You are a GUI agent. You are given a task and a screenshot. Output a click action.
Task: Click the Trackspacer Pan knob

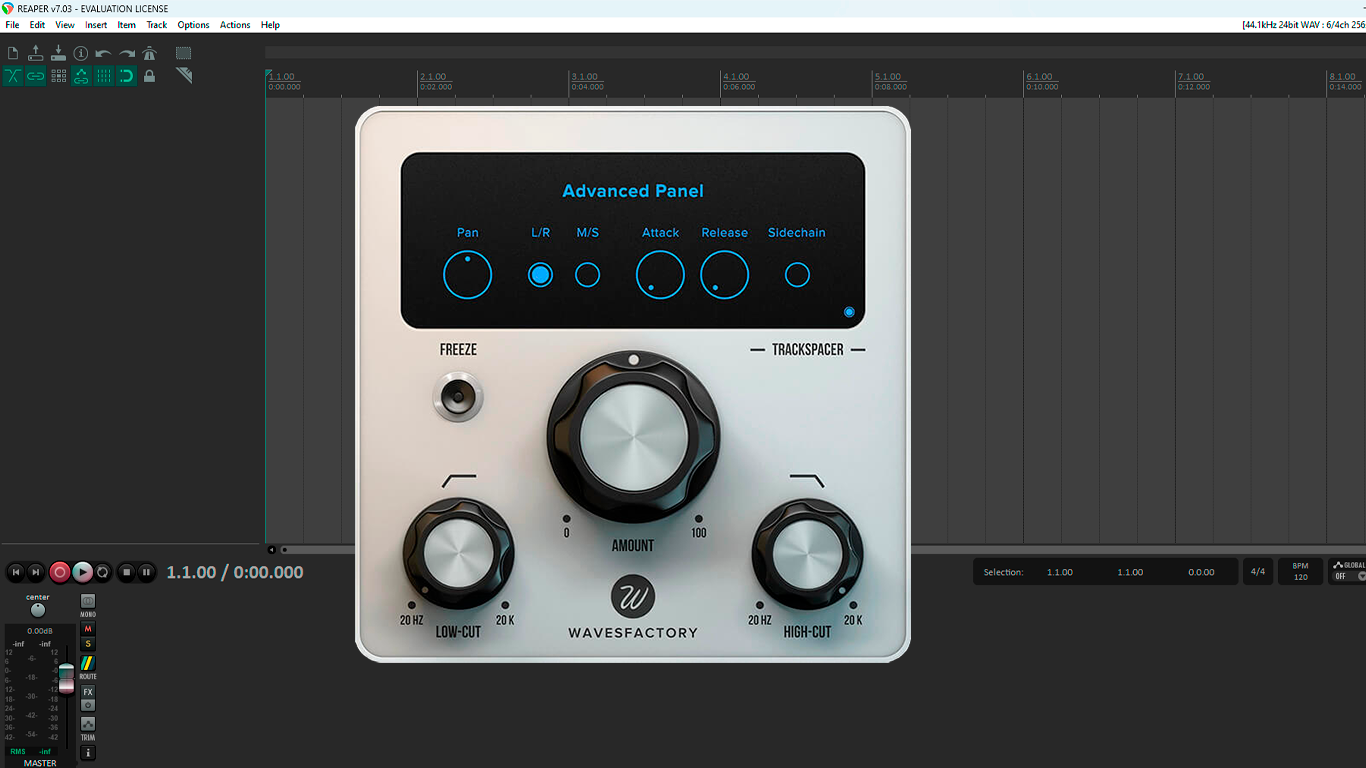[x=468, y=275]
